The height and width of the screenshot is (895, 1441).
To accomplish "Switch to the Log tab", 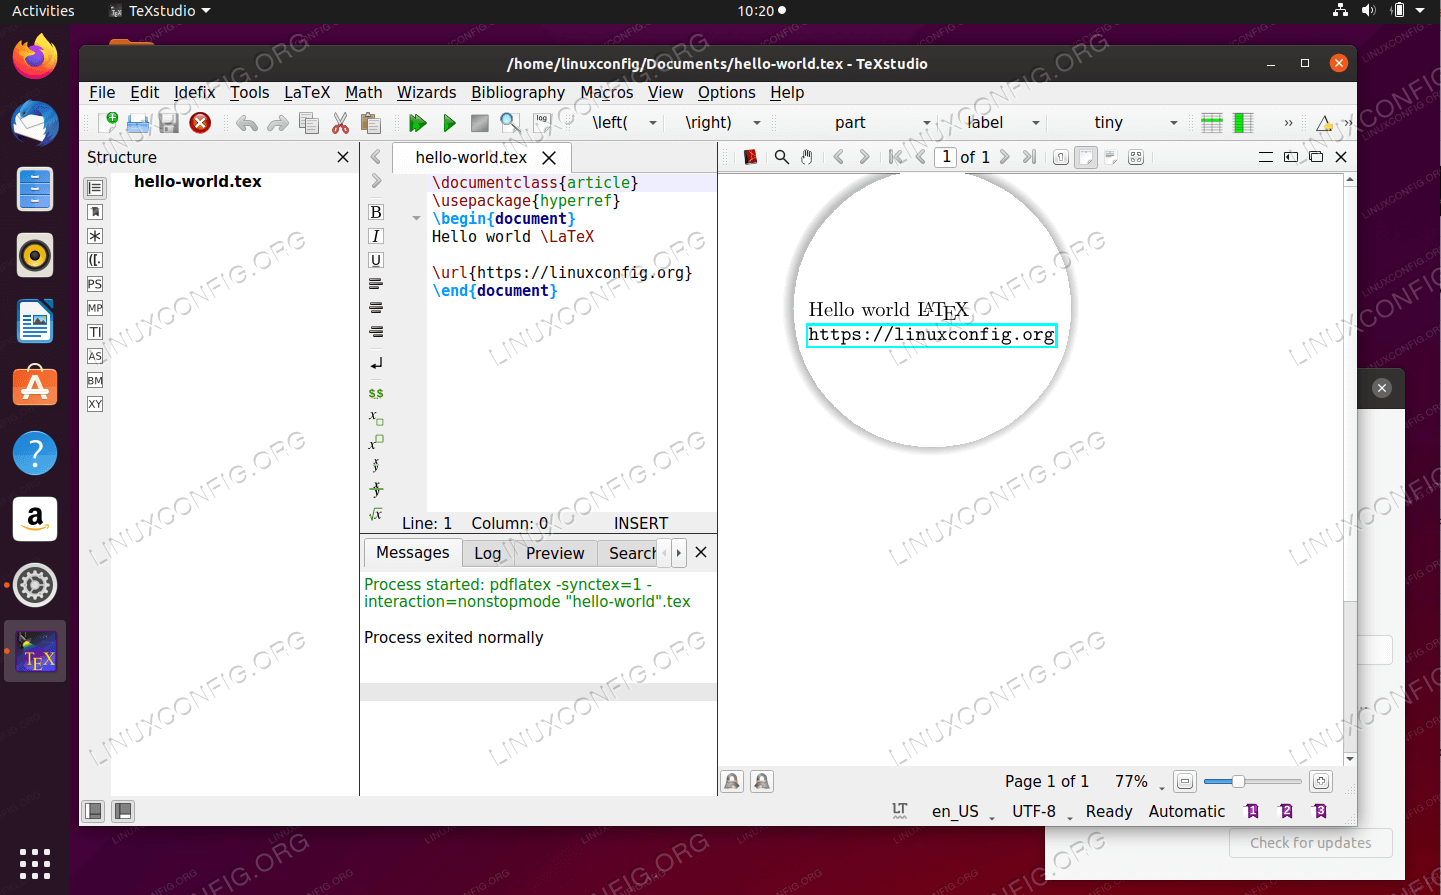I will point(487,553).
